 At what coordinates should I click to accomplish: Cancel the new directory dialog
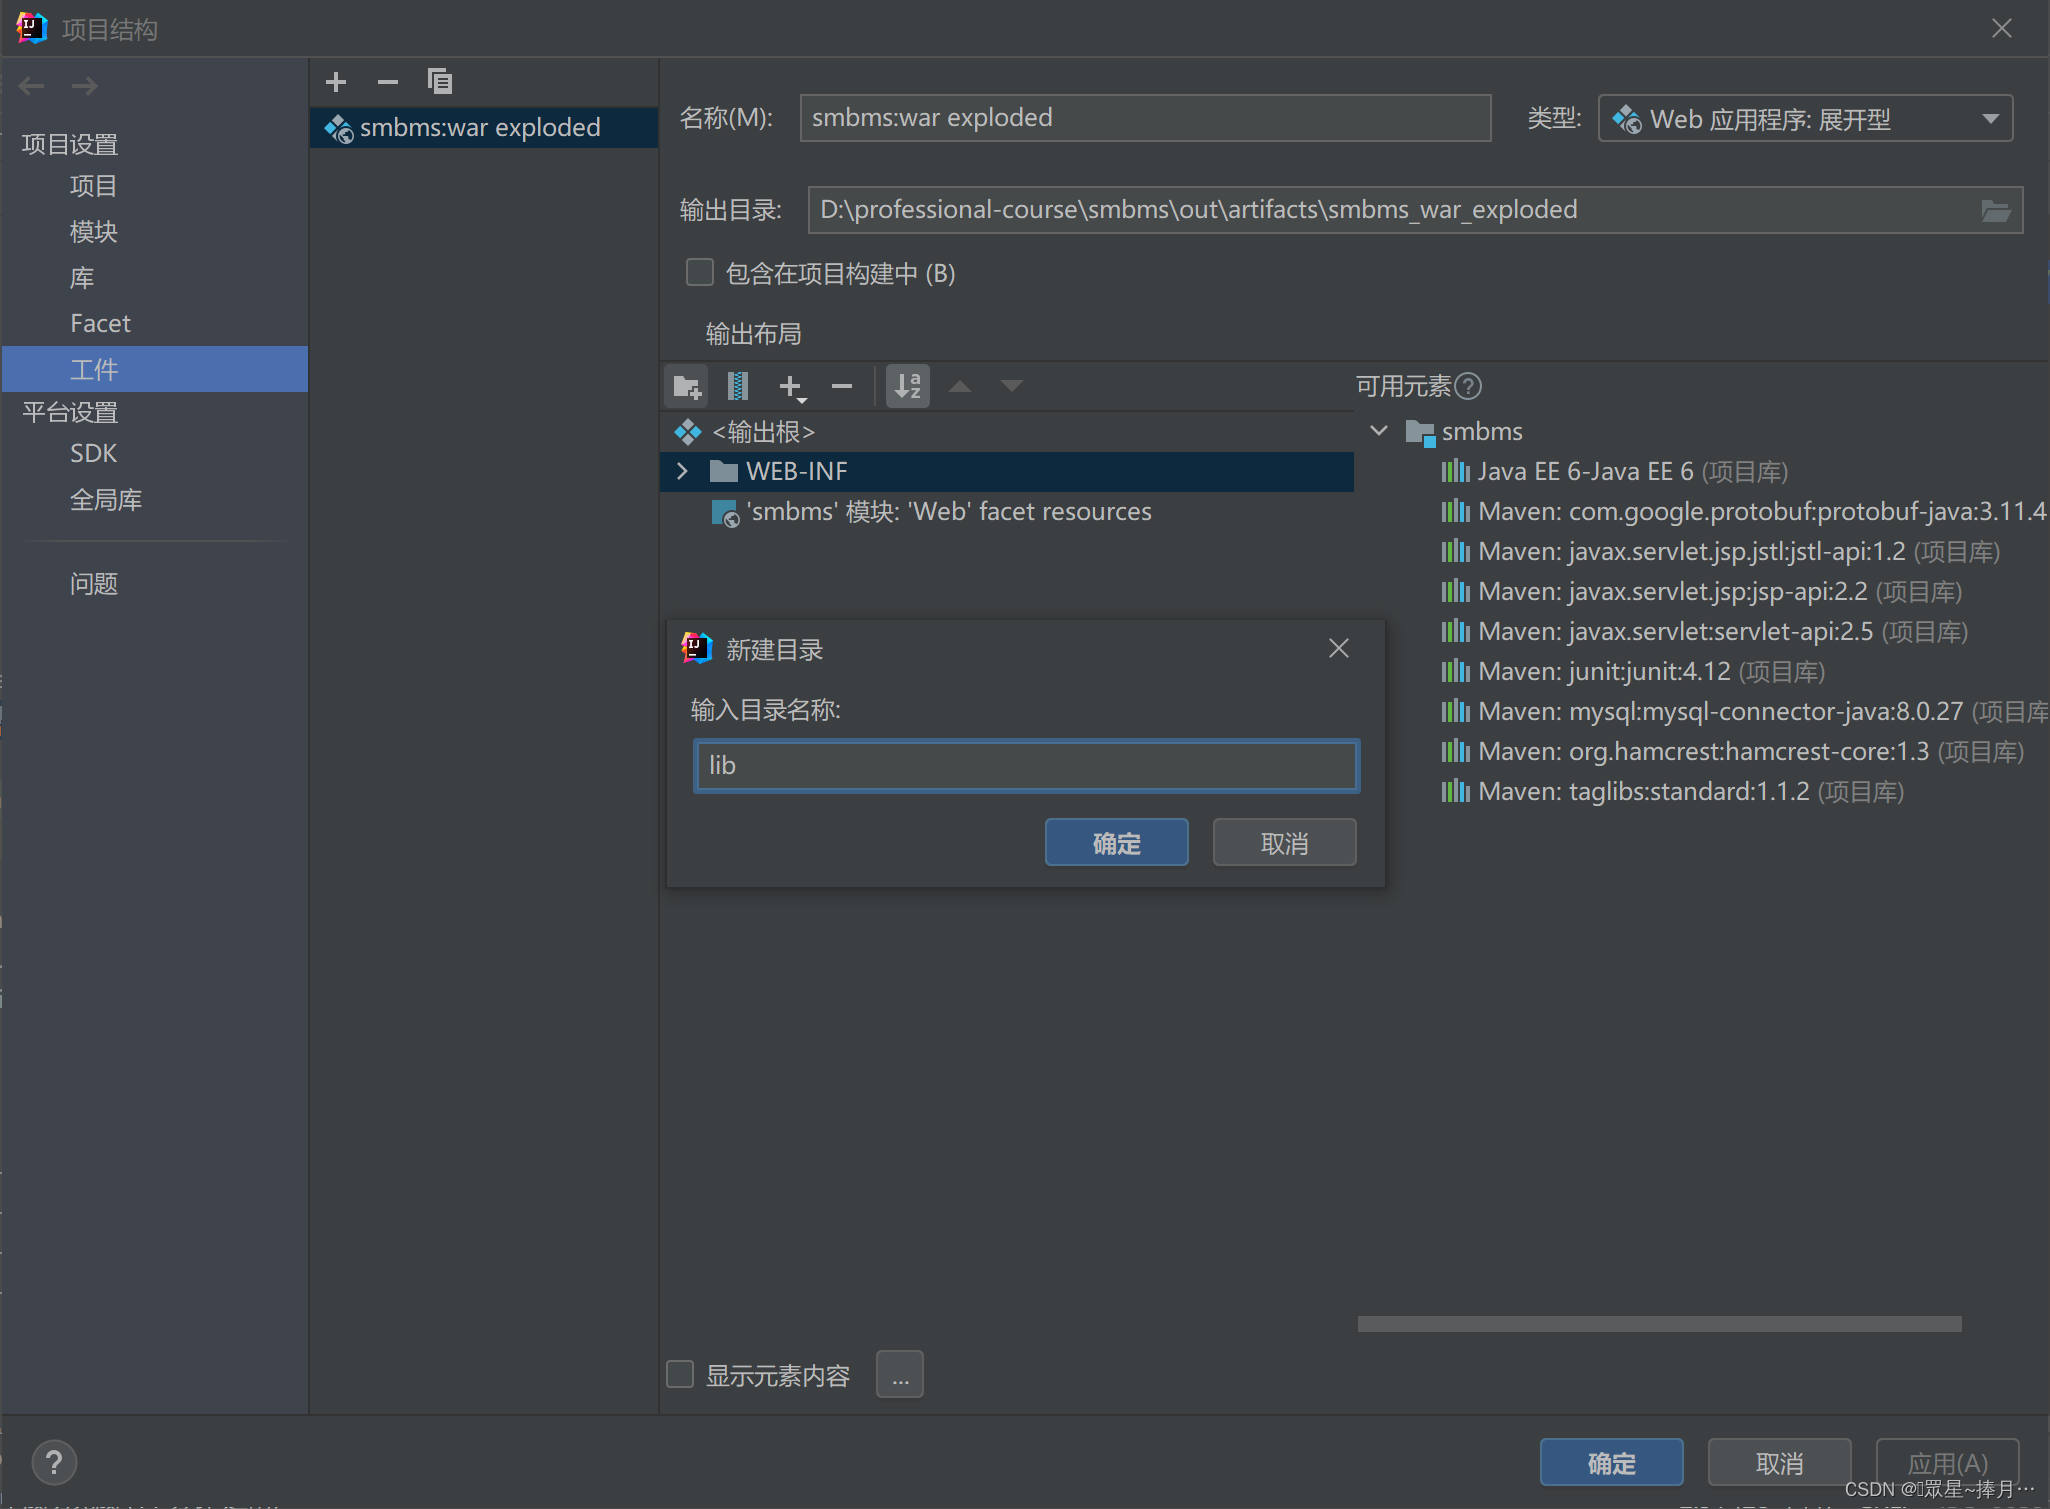(1285, 843)
